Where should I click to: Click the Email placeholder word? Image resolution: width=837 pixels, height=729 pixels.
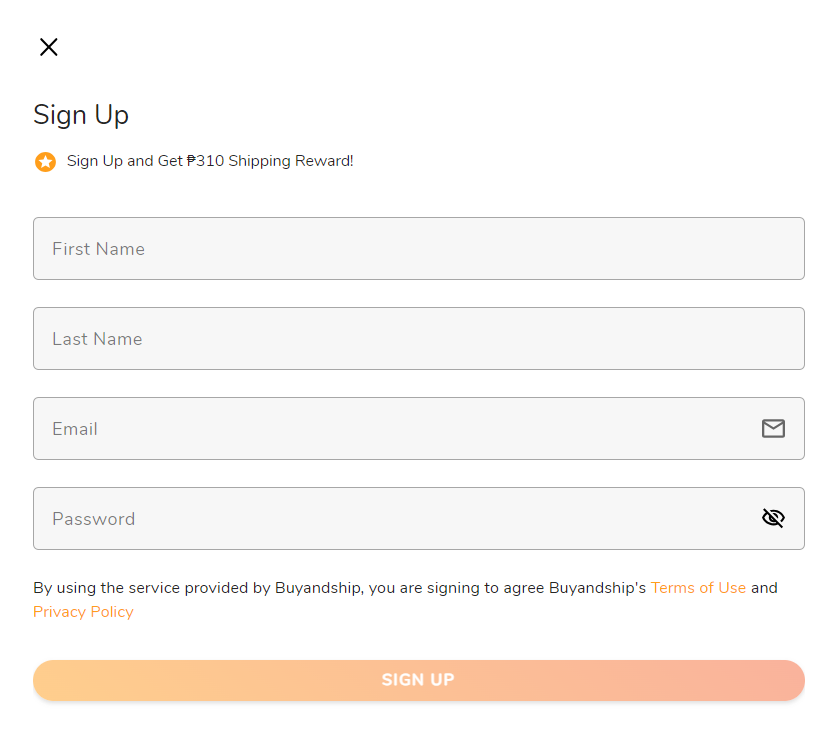coord(75,429)
